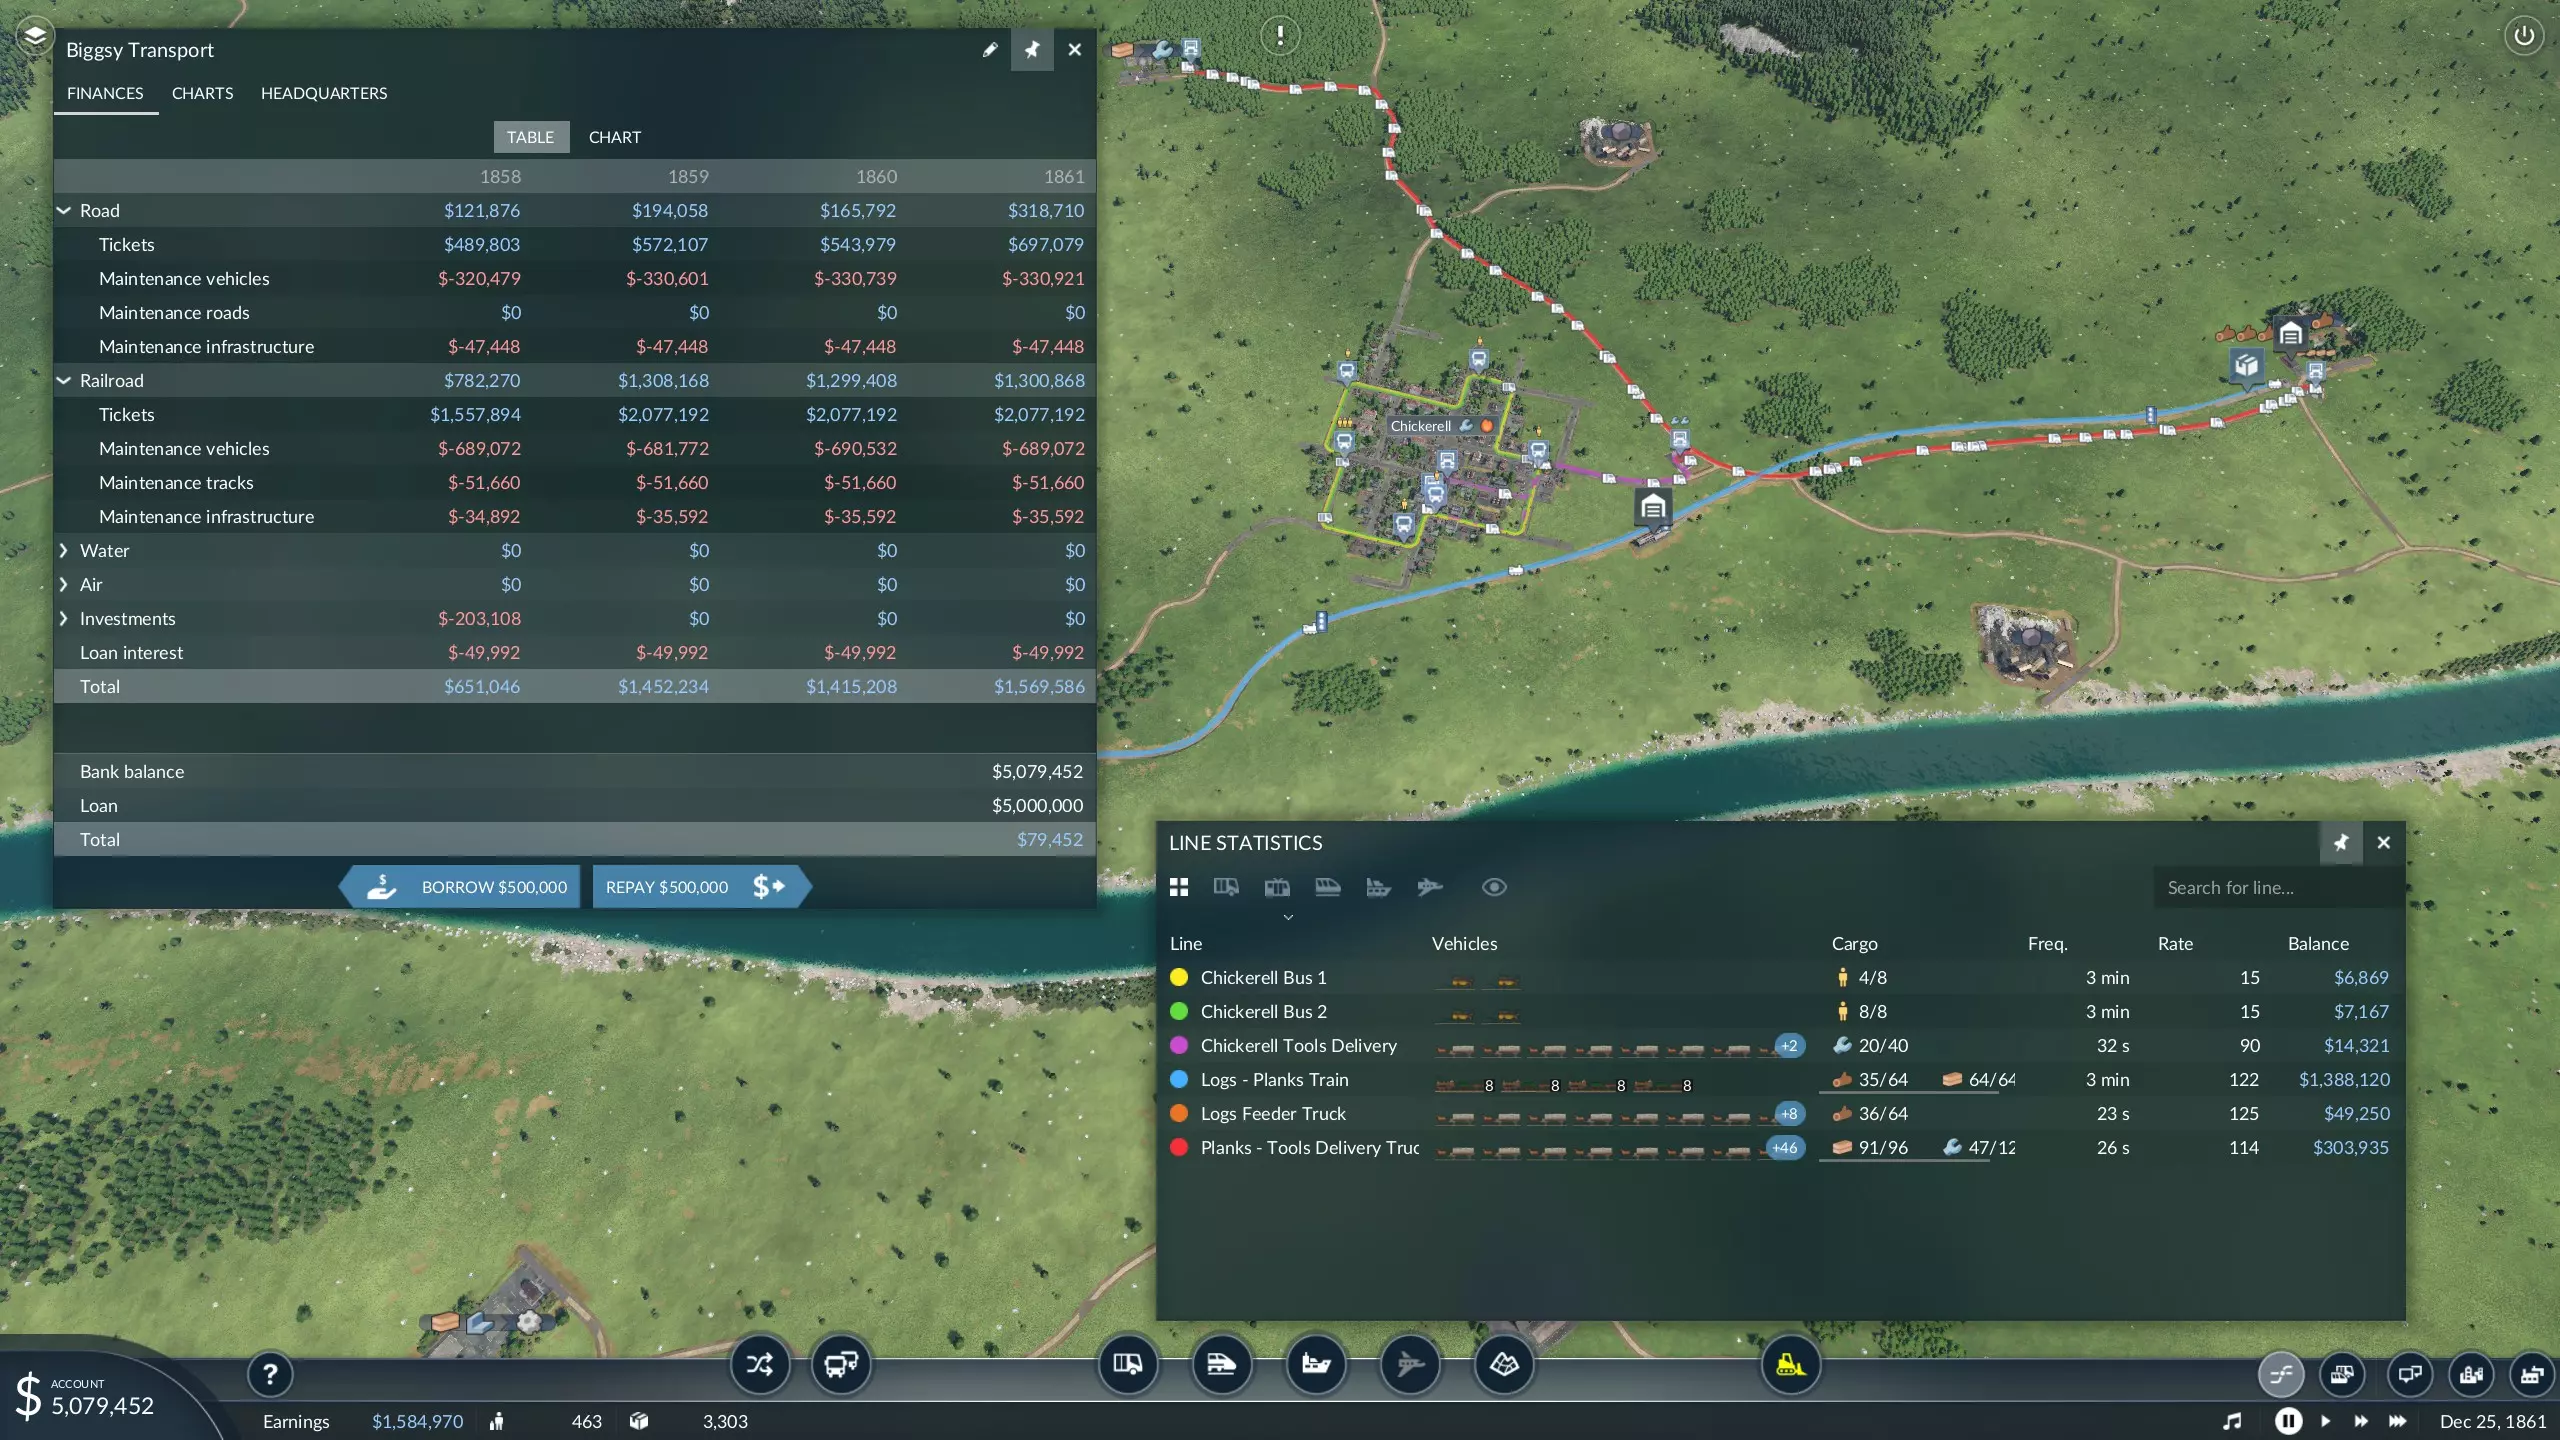Viewport: 2560px width, 1440px height.
Task: Open the air transport construction menu
Action: coord(1409,1365)
